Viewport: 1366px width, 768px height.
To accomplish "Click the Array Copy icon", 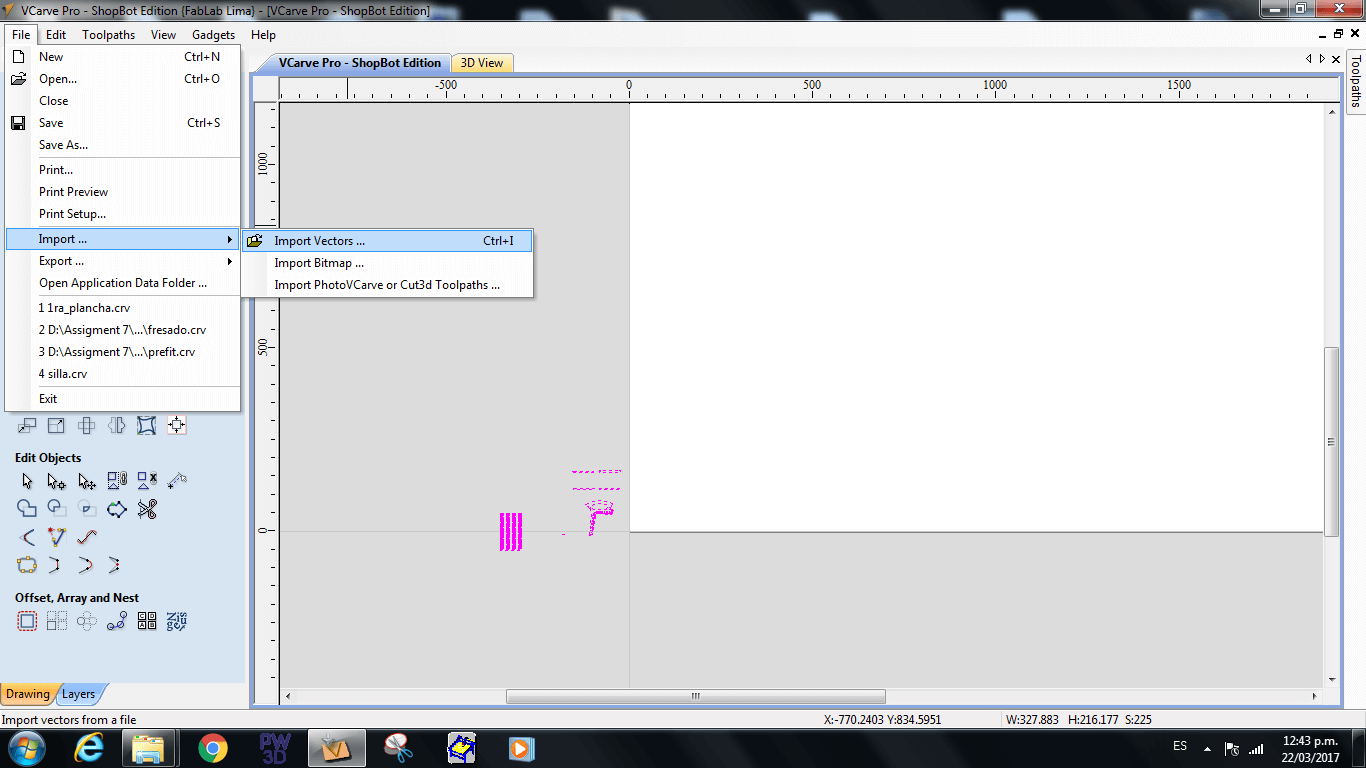I will point(57,621).
